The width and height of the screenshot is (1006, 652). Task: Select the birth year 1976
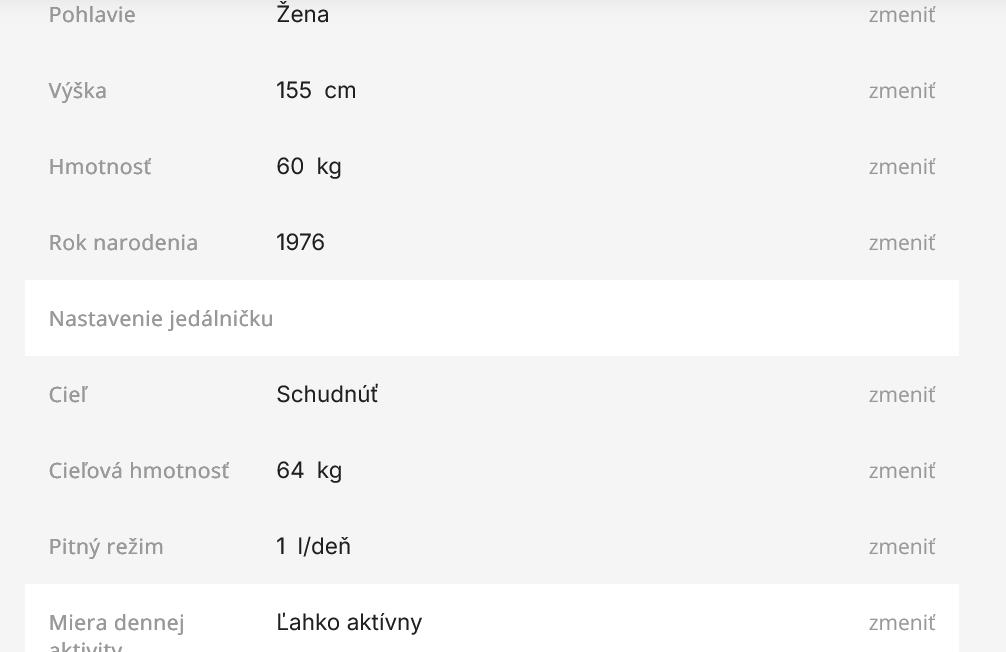click(x=300, y=243)
